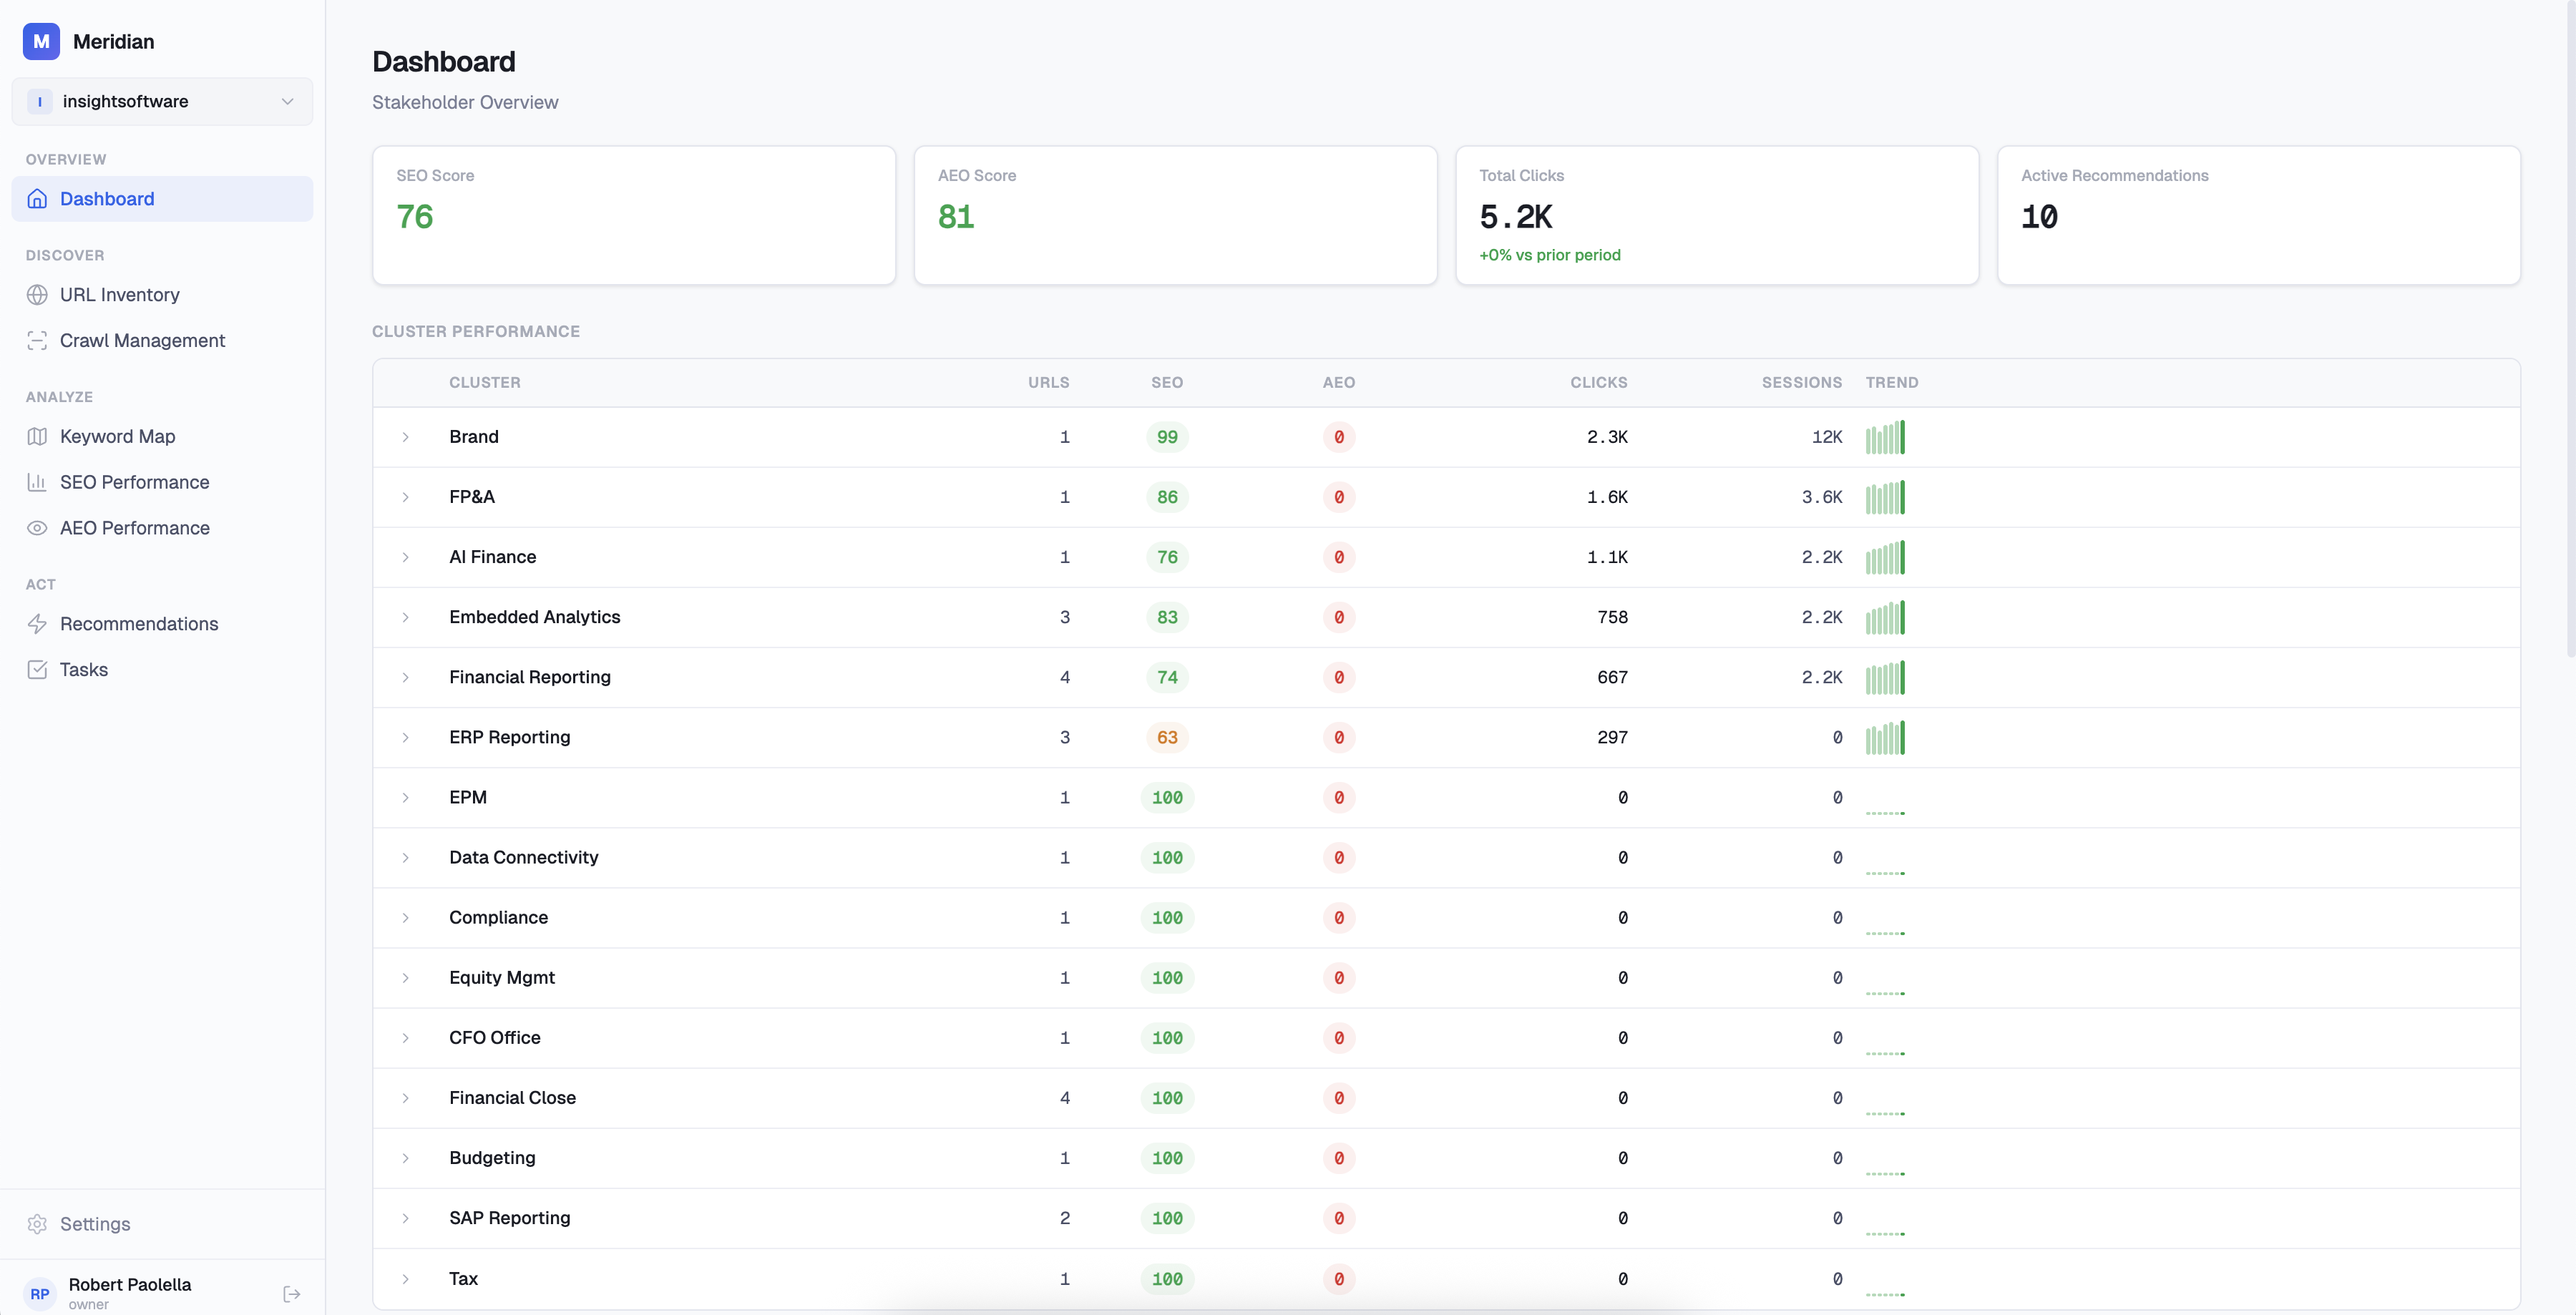
Task: Expand the Equity Mgmt cluster row
Action: [406, 978]
